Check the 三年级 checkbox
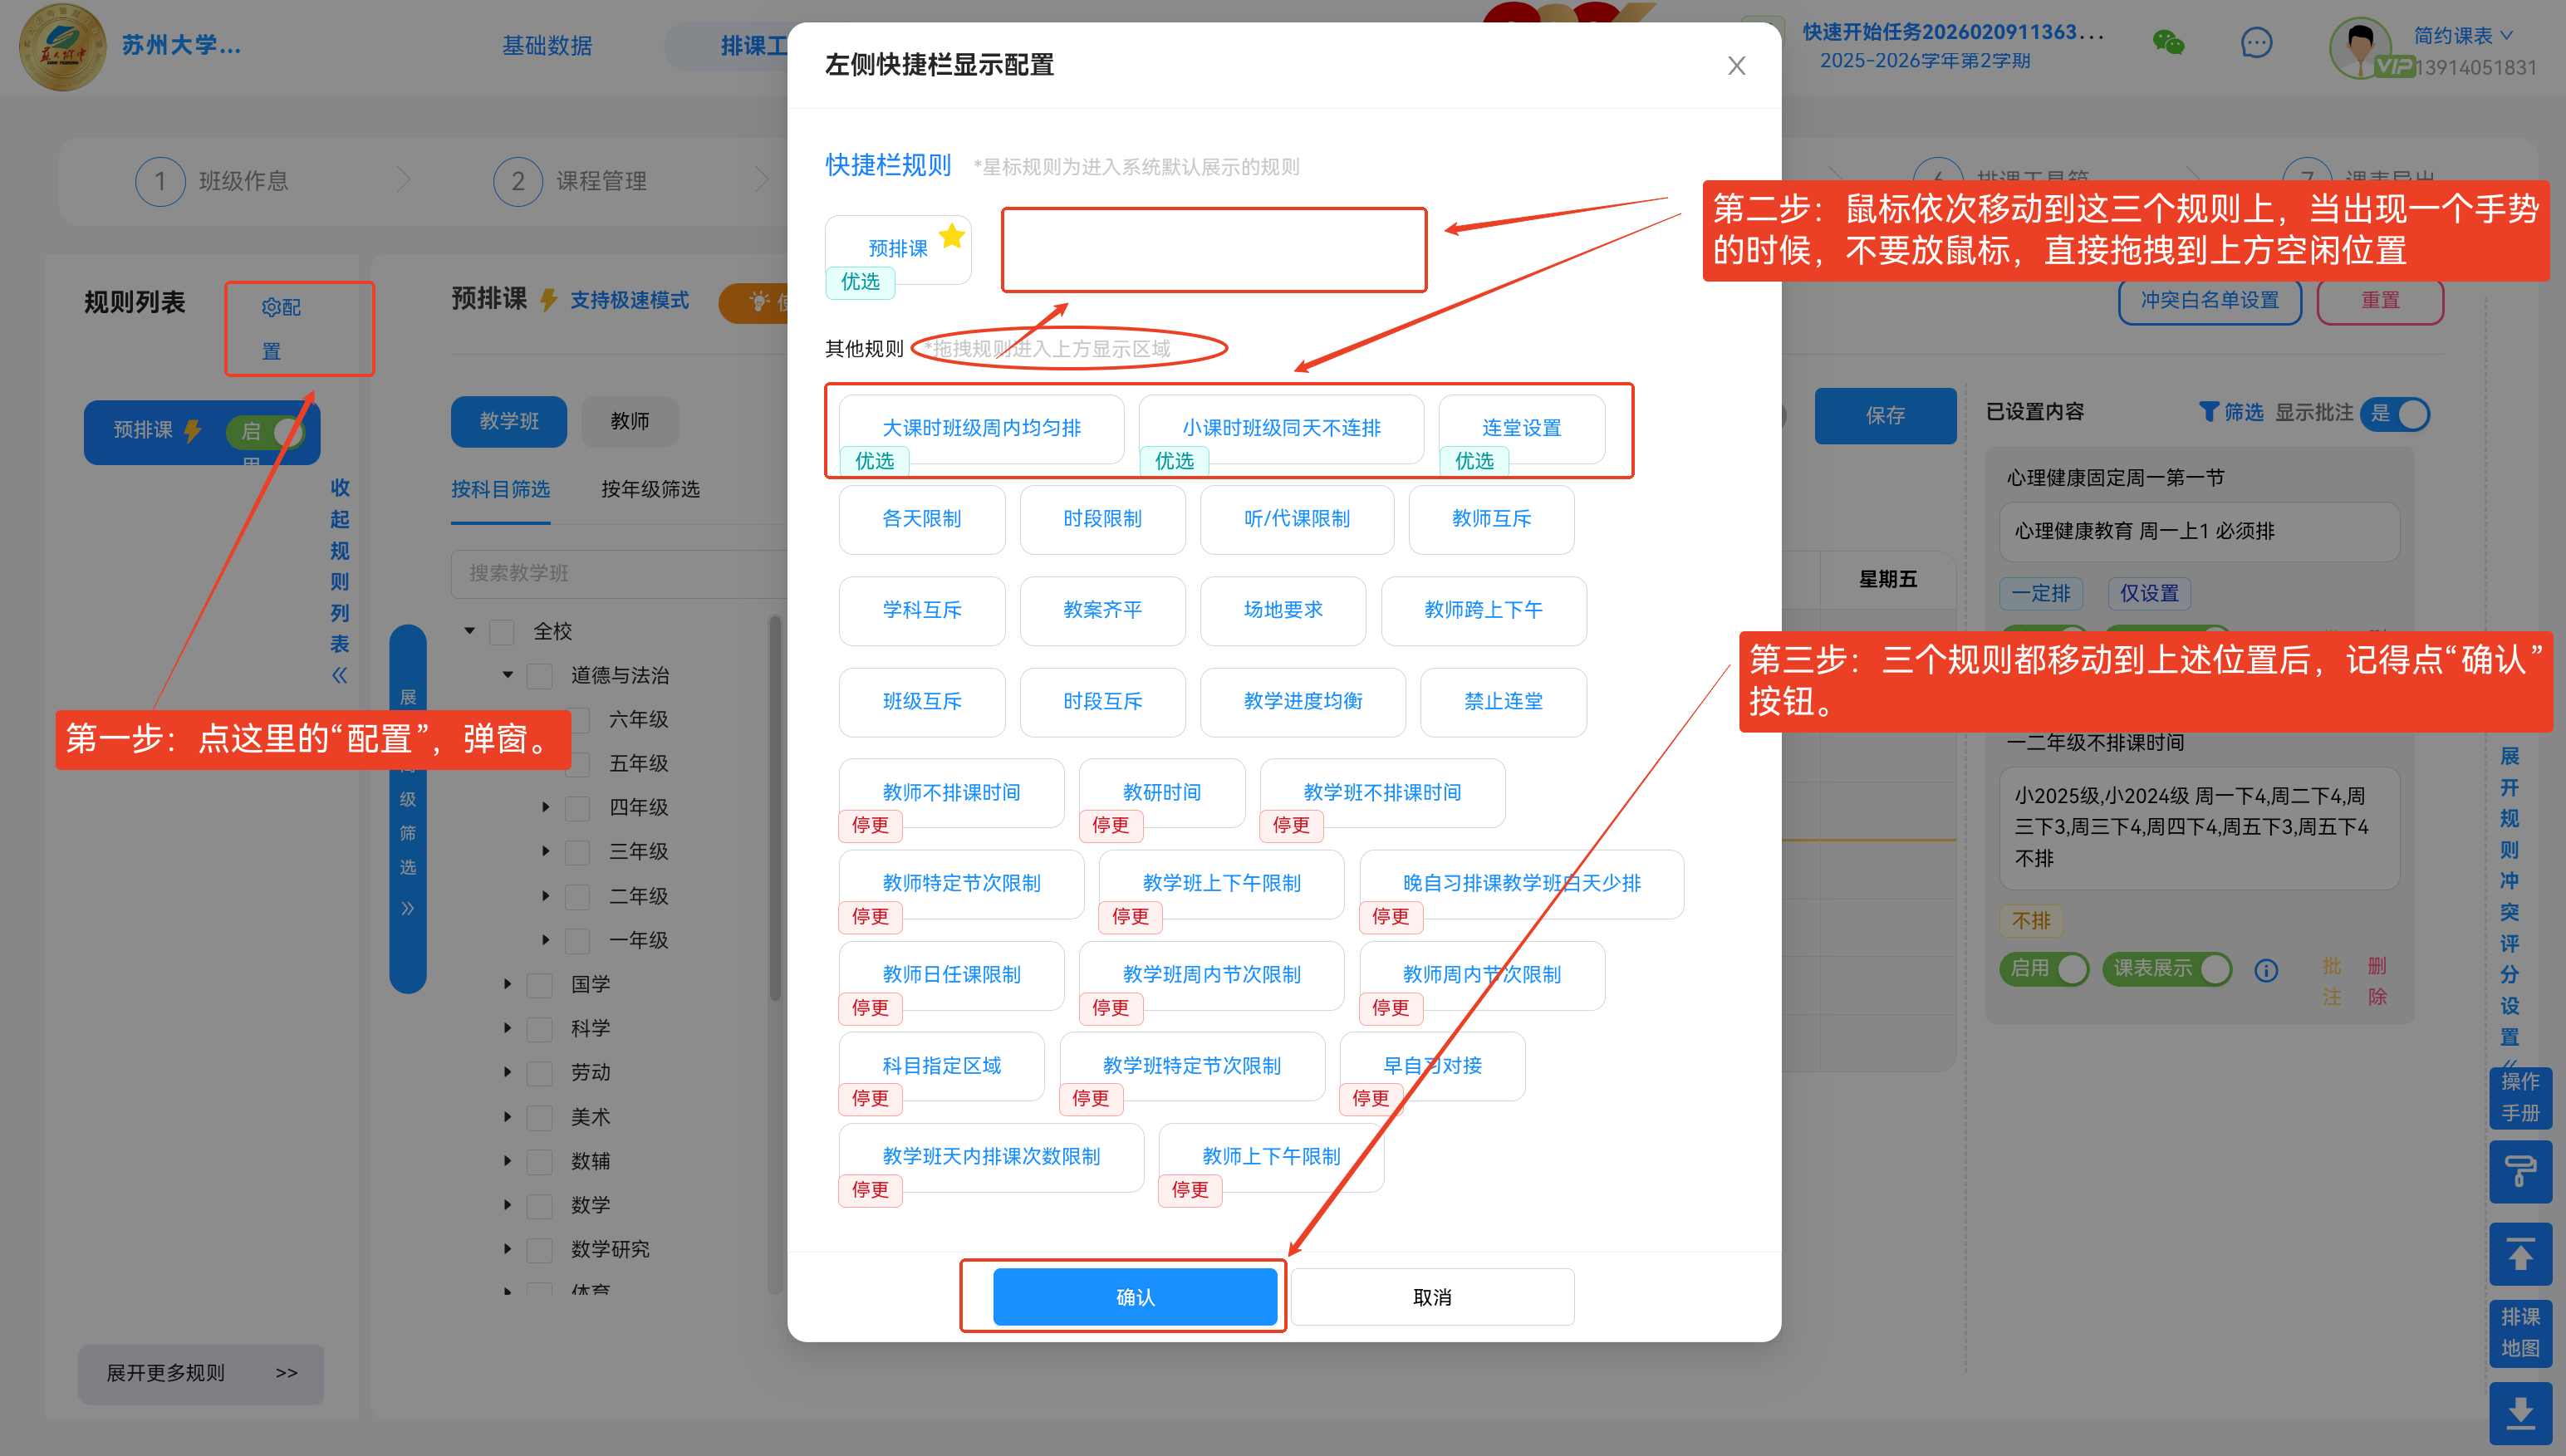 click(578, 852)
